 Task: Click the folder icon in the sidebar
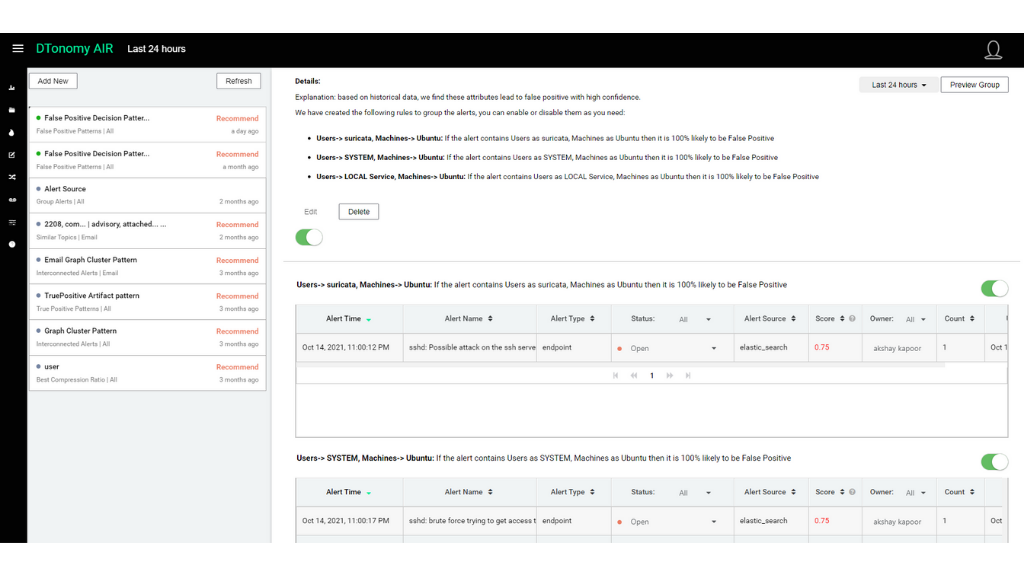(x=12, y=110)
